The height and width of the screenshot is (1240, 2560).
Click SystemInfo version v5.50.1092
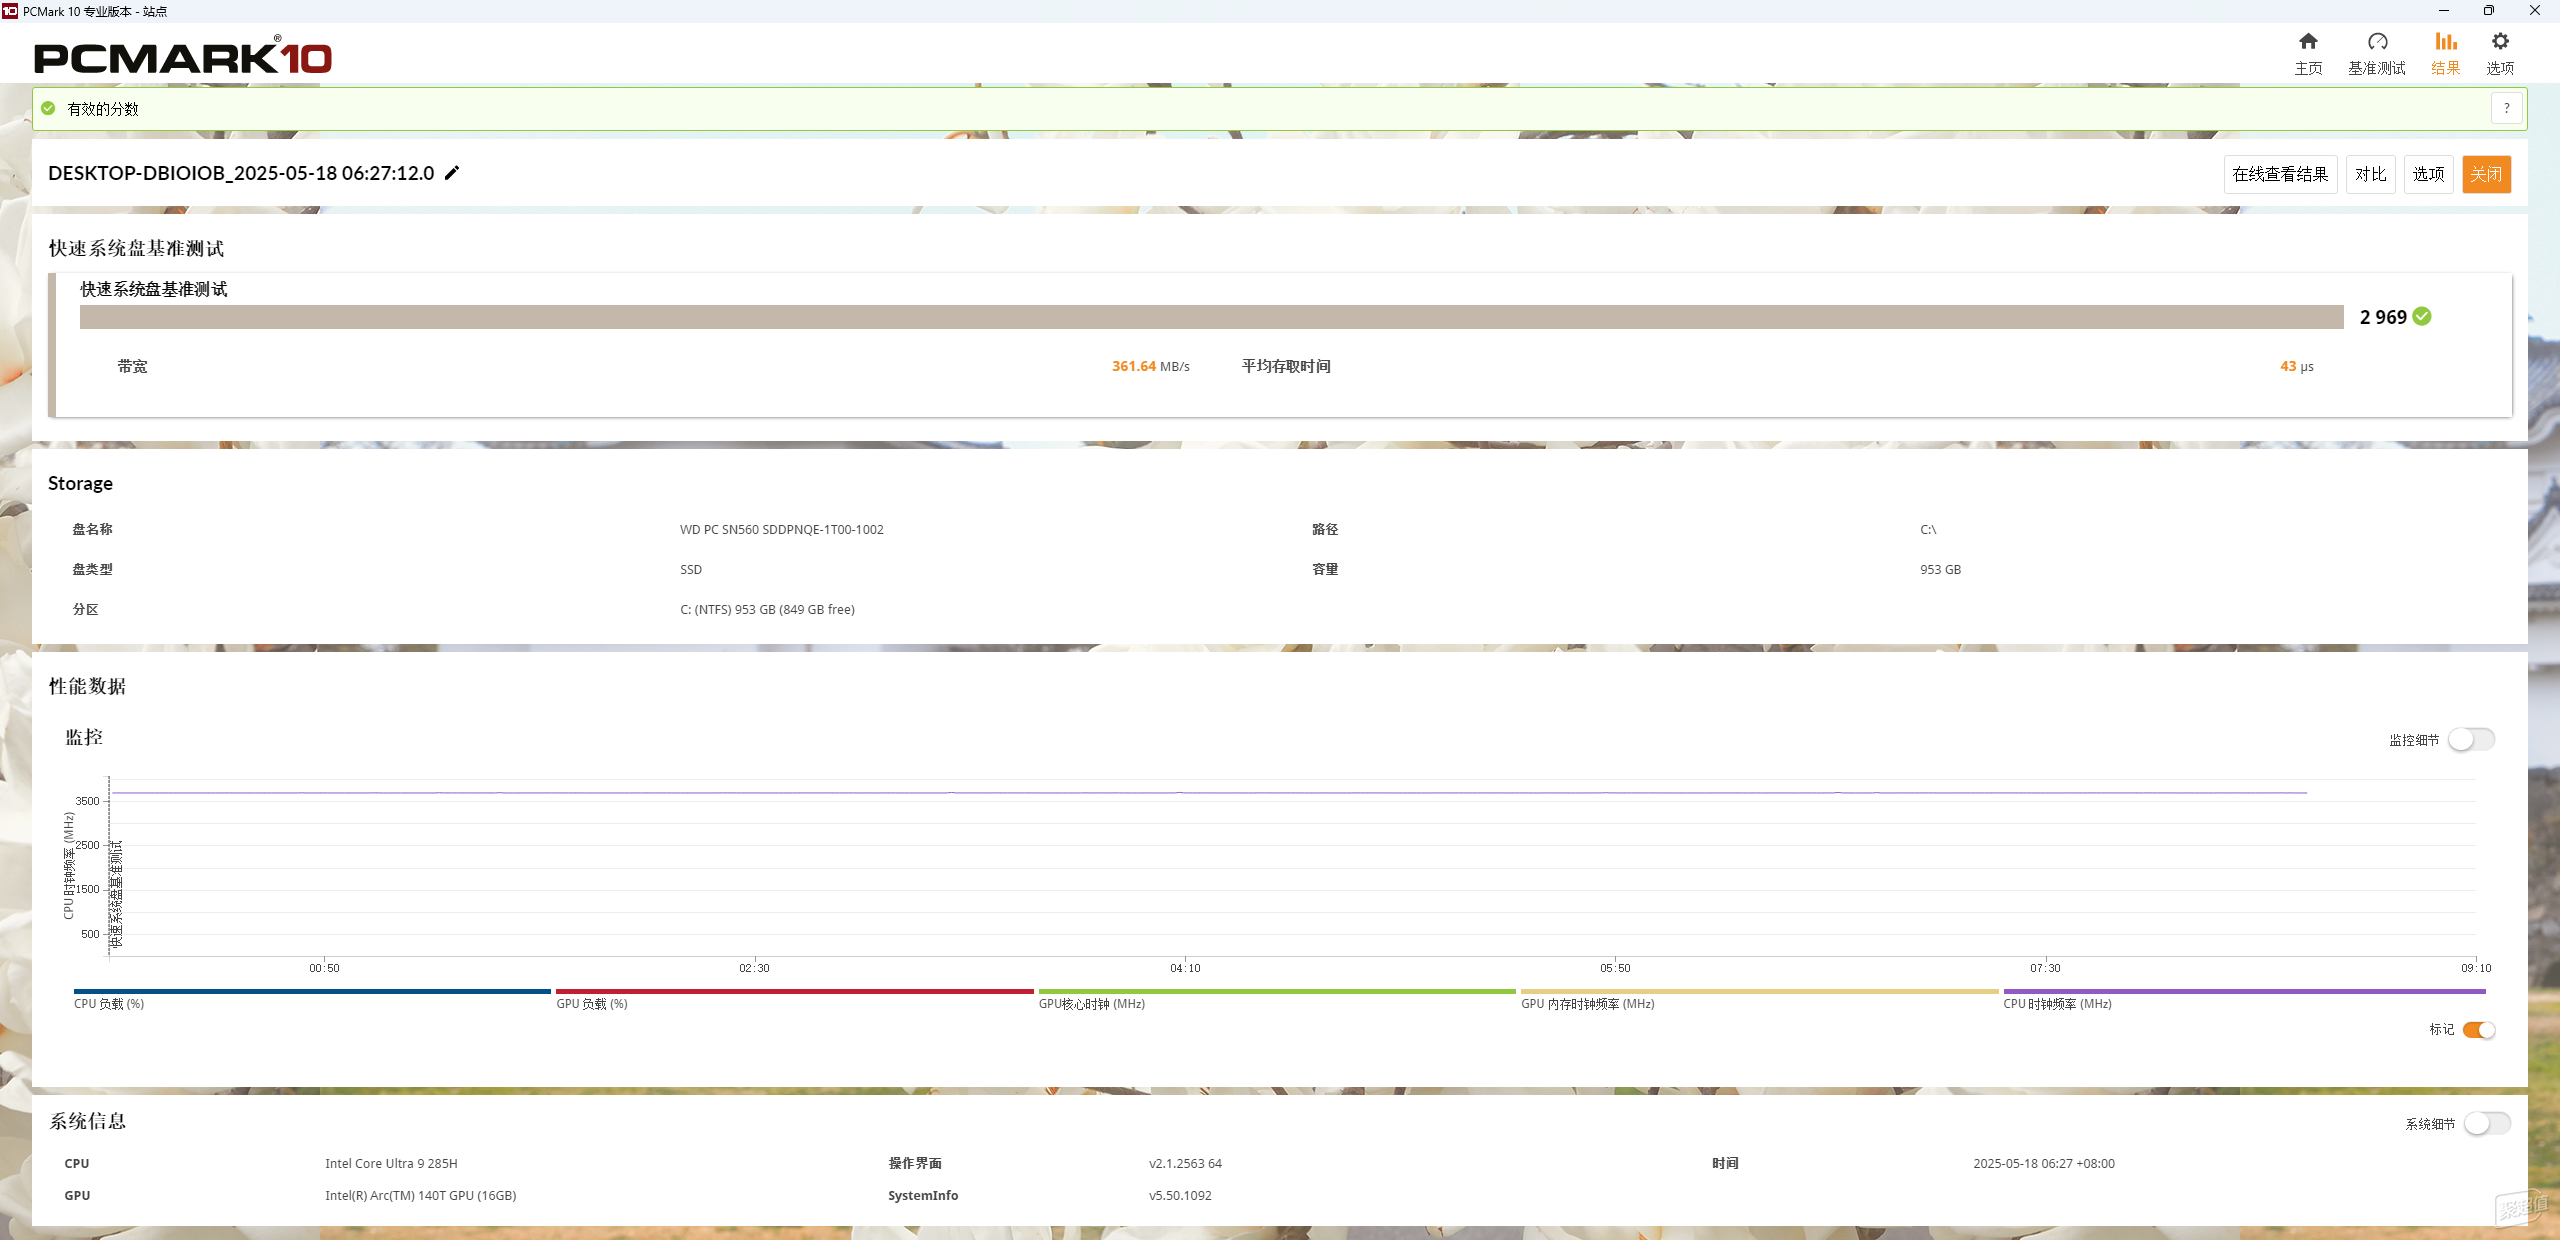coord(1180,1195)
